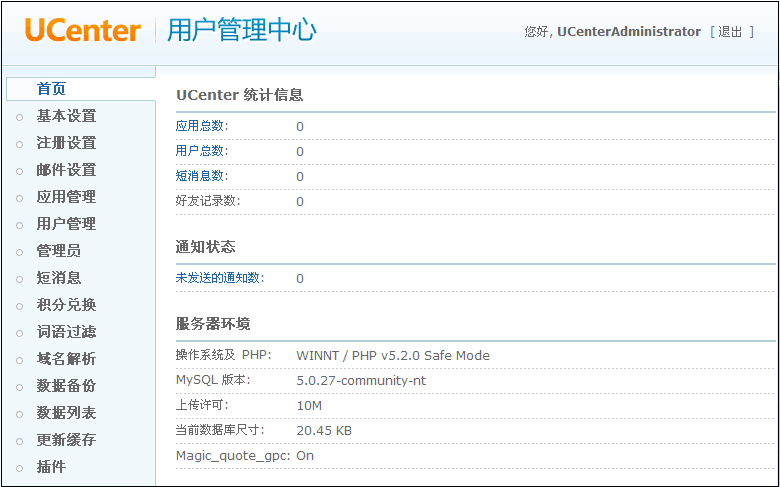Open the 应用总数 statistics link
This screenshot has height=487, width=780.
[201, 126]
